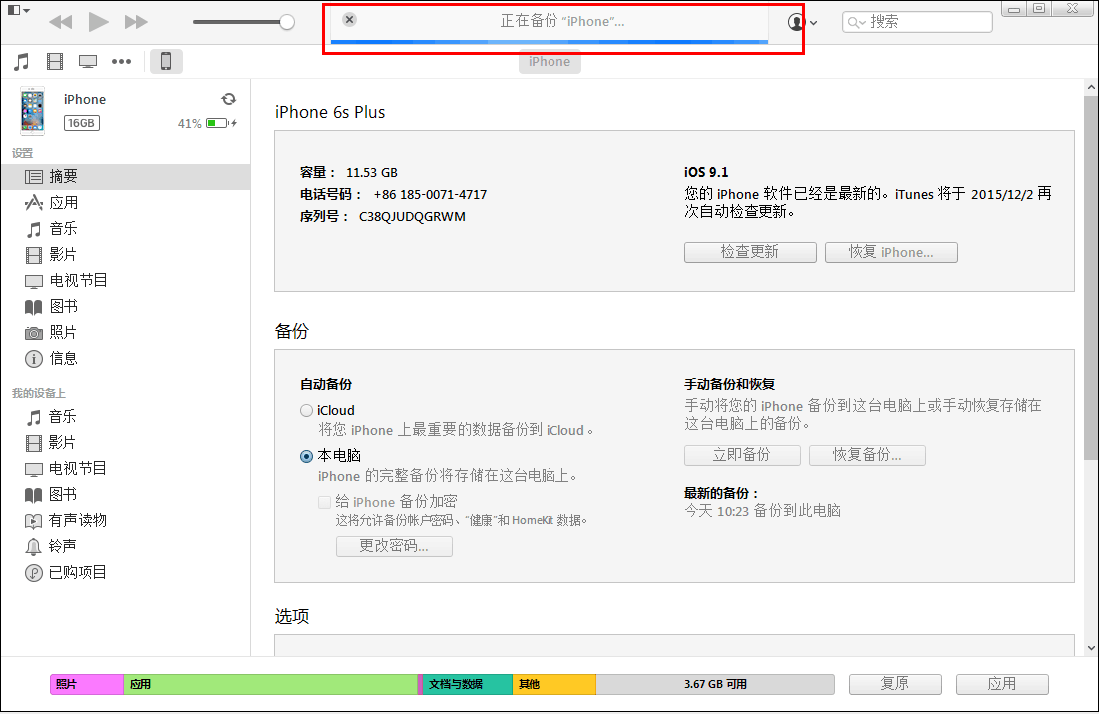Click the iPhone tab label
Image resolution: width=1099 pixels, height=714 pixels.
click(550, 62)
